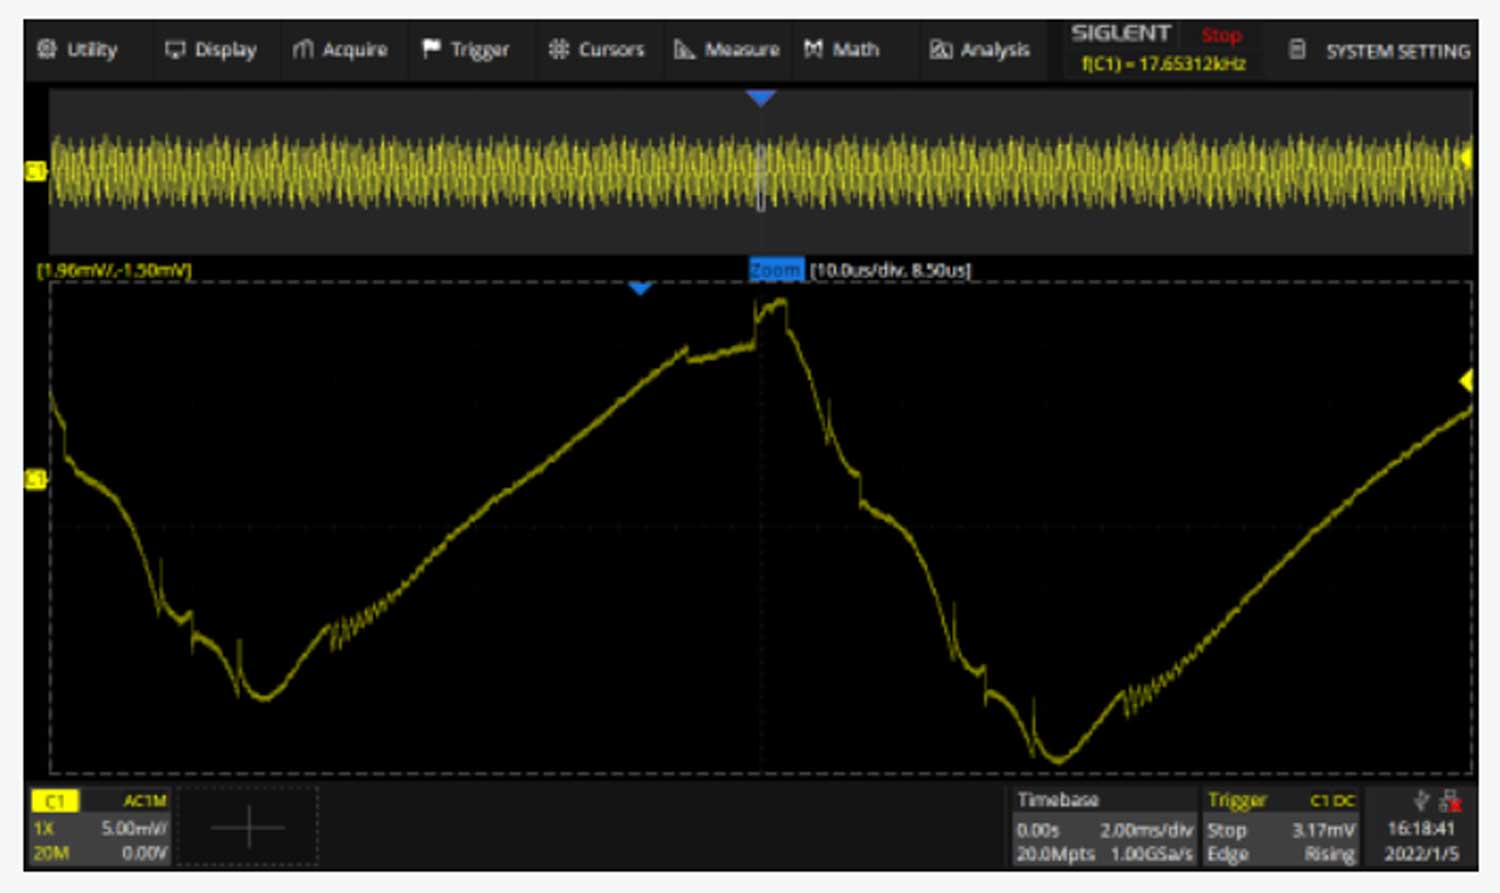Click the network disconnected icon
Viewport: 1500px width, 893px height.
tap(1450, 800)
